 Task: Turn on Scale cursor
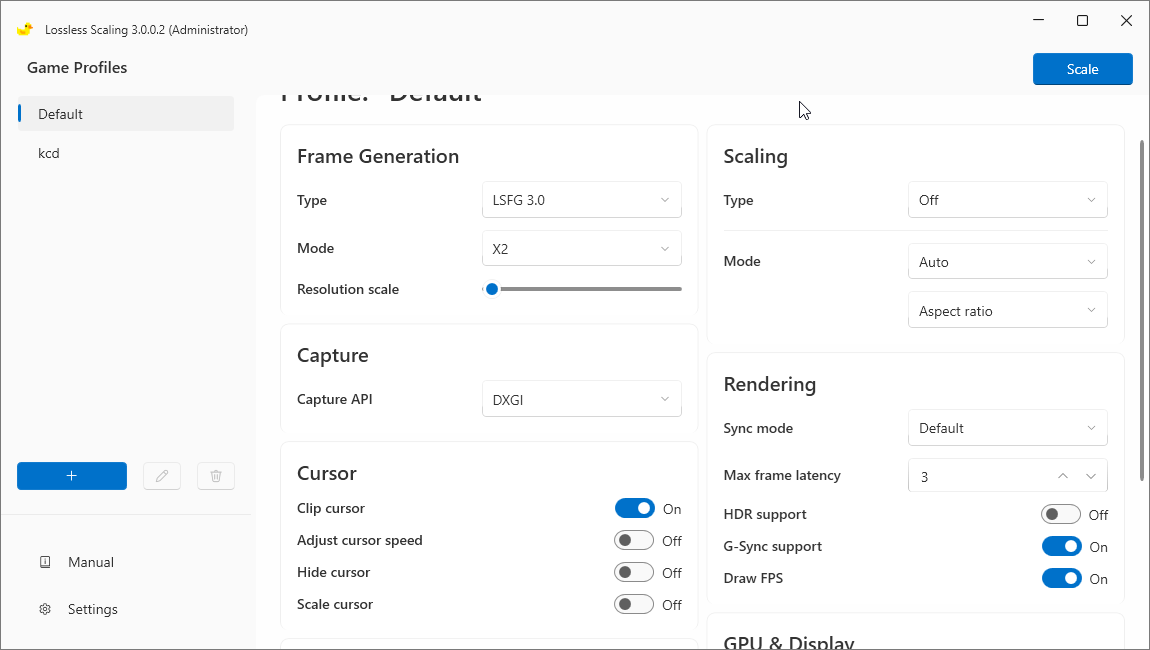634,605
